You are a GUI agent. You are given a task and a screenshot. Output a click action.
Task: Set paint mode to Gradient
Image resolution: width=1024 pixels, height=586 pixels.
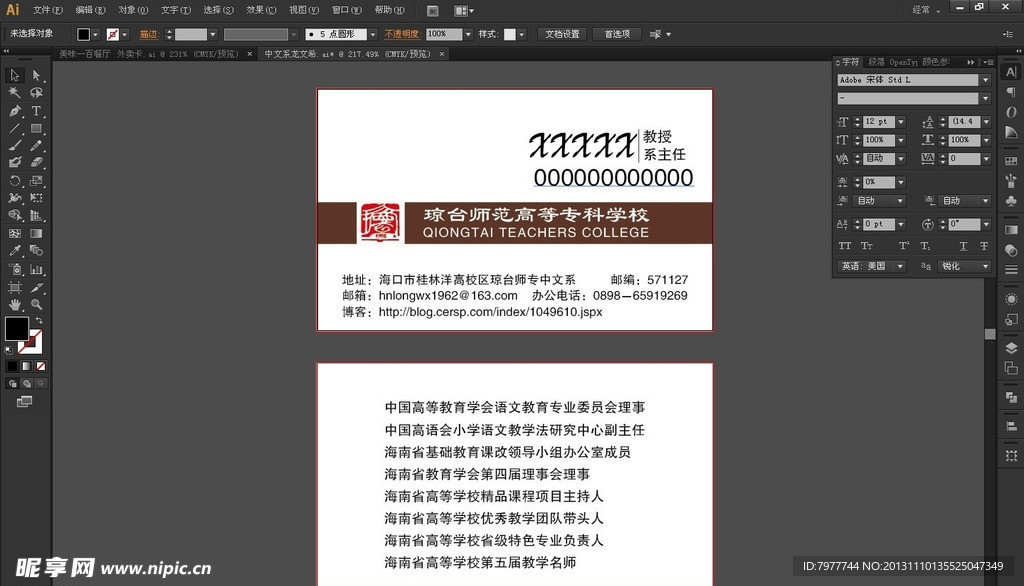[x=26, y=366]
